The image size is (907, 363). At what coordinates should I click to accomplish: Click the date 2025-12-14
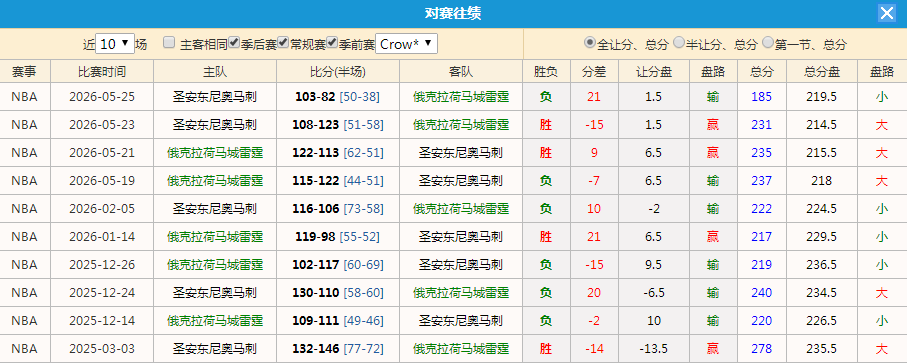coord(102,321)
